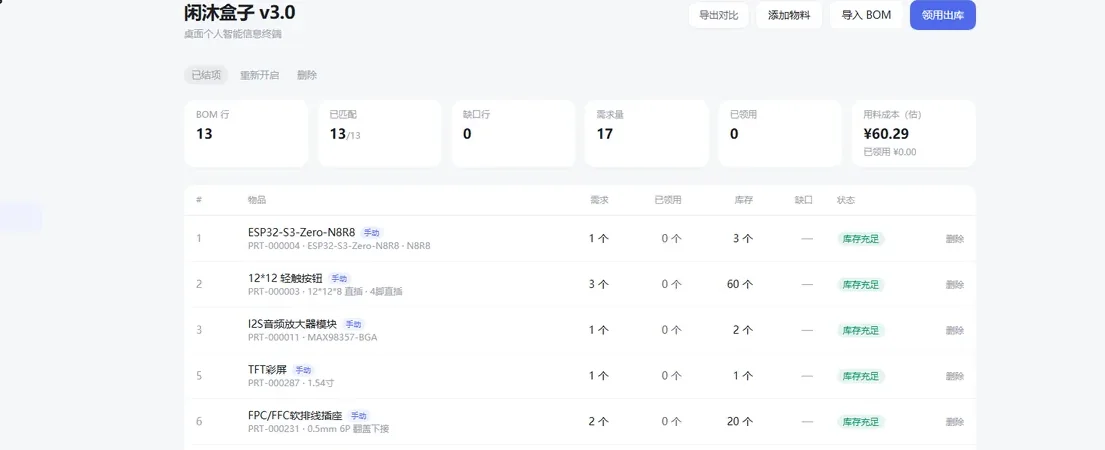Click the 库存充足 badge for ESP32-S3-Zero-N8R8
This screenshot has width=1105, height=450.
pyautogui.click(x=860, y=239)
